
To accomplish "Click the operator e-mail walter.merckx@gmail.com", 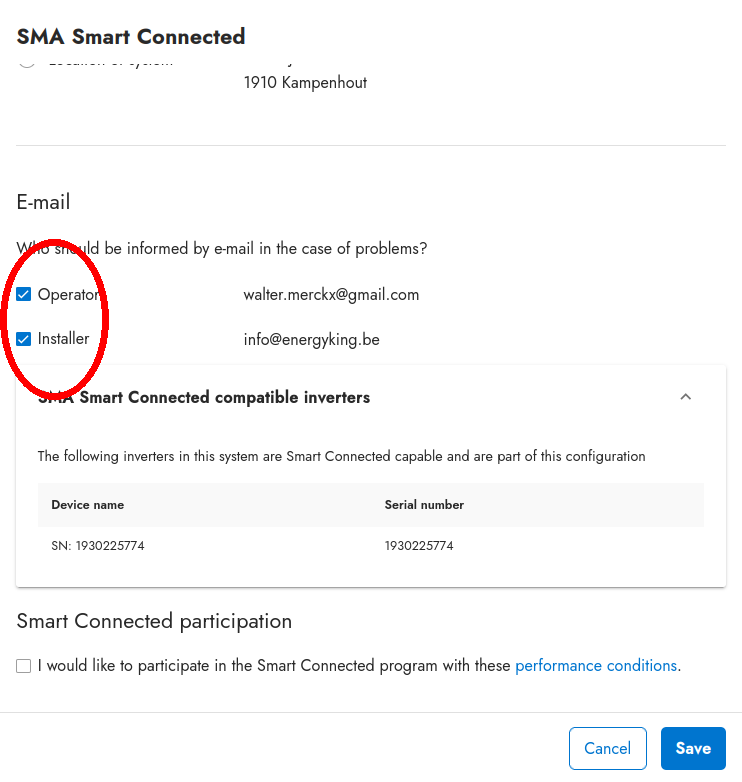I will [x=331, y=295].
